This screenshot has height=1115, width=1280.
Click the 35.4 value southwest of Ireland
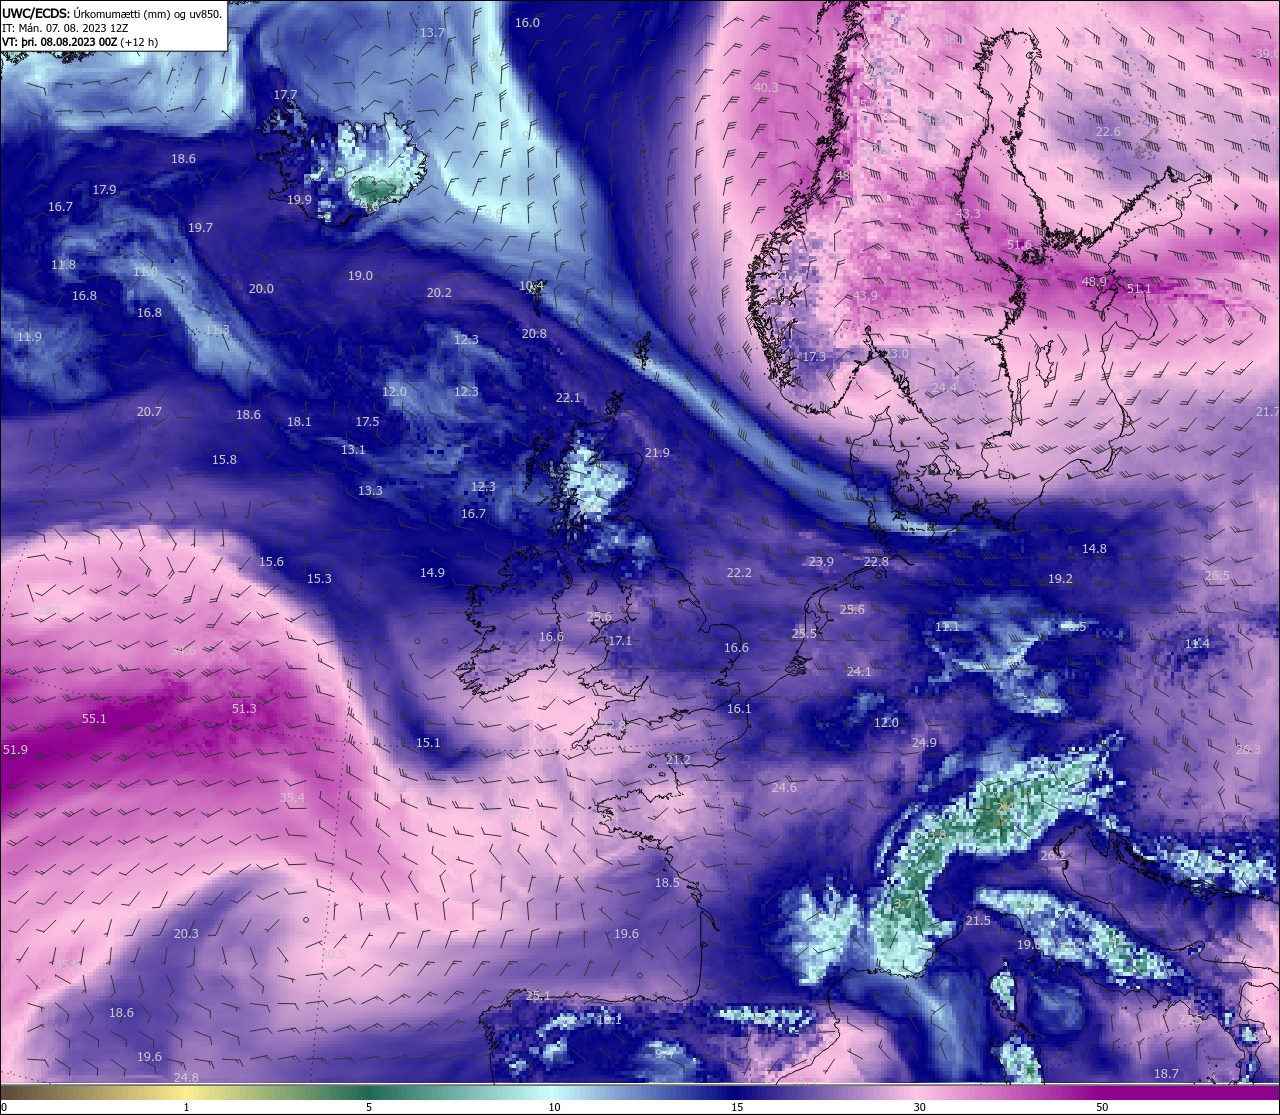(292, 798)
